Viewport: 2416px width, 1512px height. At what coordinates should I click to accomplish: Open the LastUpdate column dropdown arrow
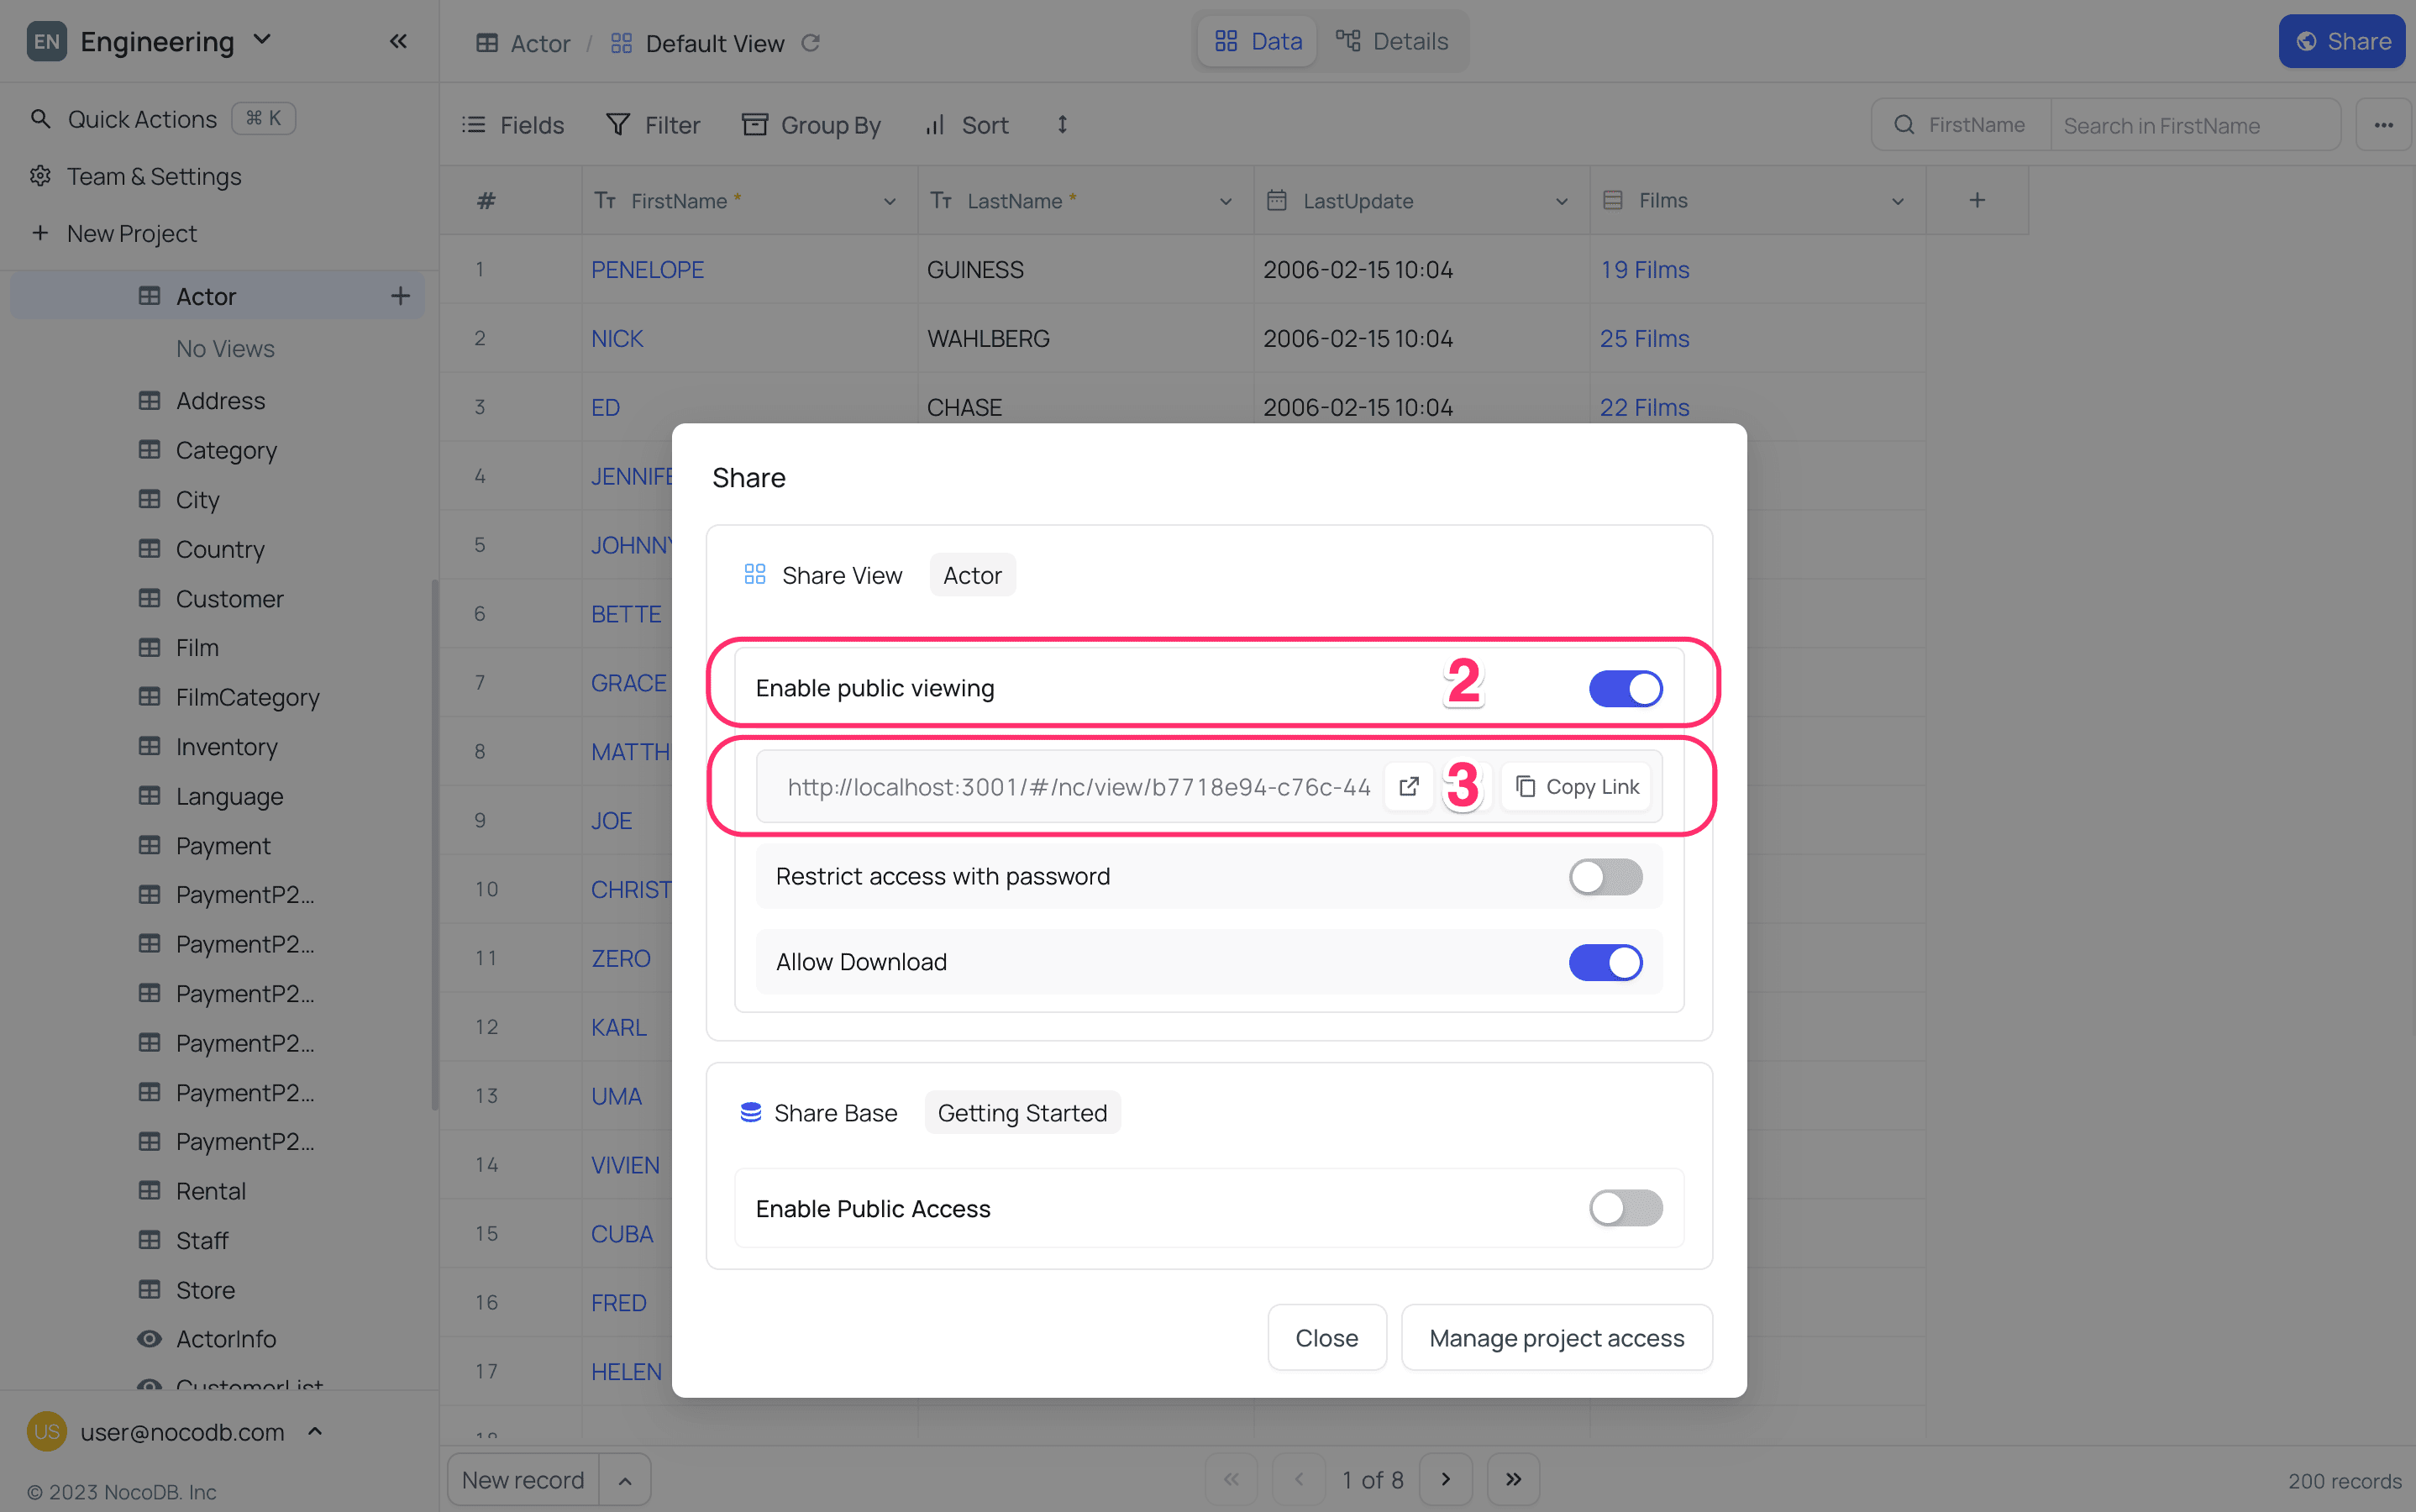[x=1561, y=201]
